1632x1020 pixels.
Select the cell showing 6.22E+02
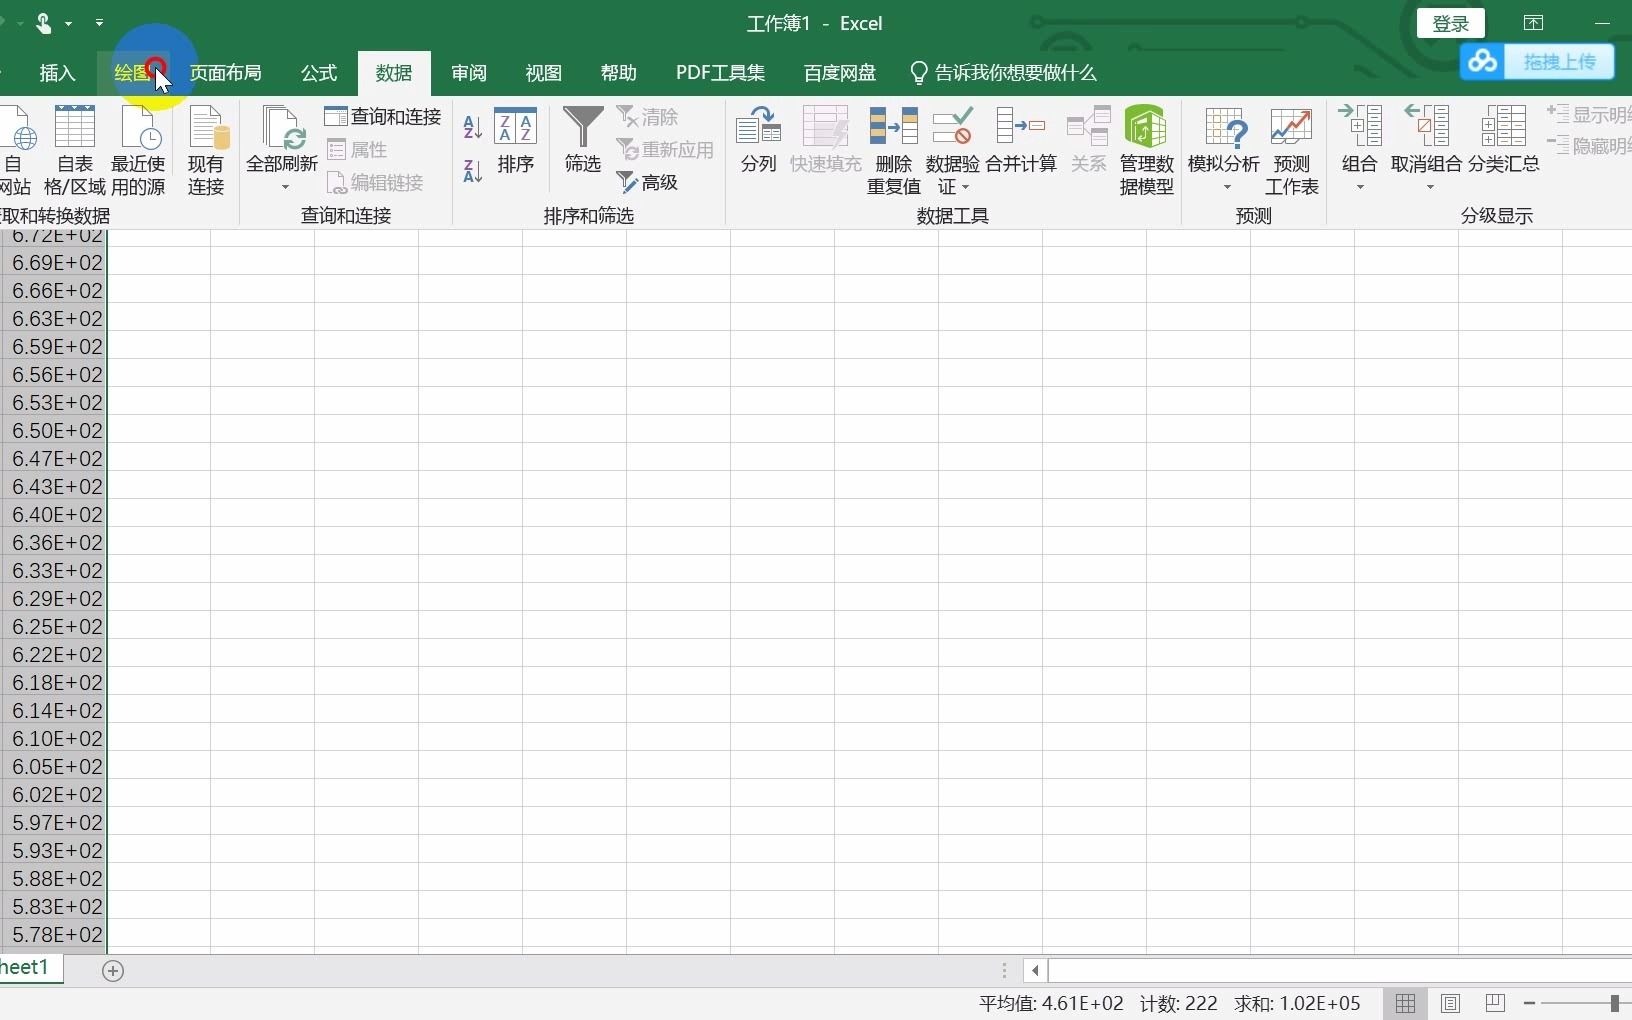[54, 655]
